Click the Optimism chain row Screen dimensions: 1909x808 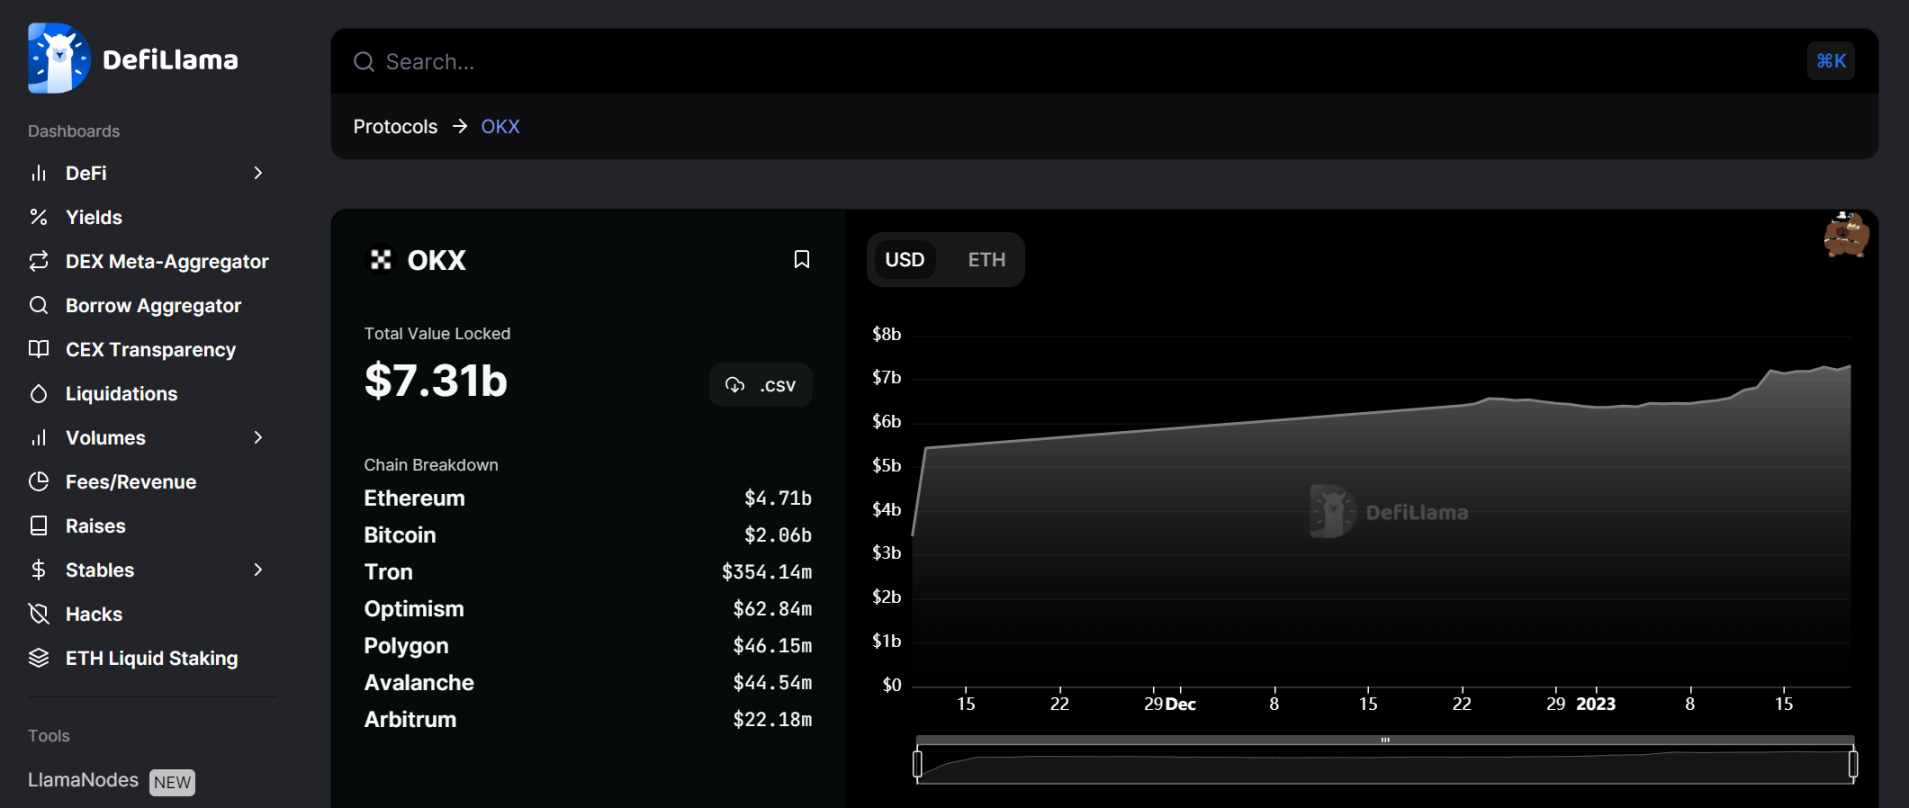588,609
